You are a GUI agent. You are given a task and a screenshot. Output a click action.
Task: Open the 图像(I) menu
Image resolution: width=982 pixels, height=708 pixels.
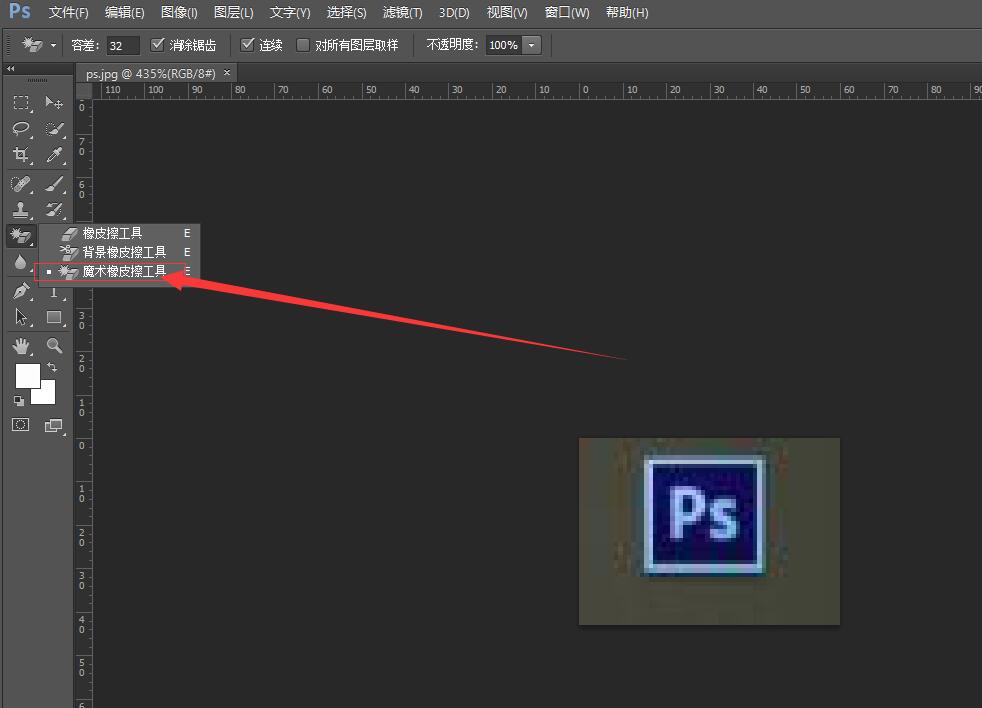[179, 13]
